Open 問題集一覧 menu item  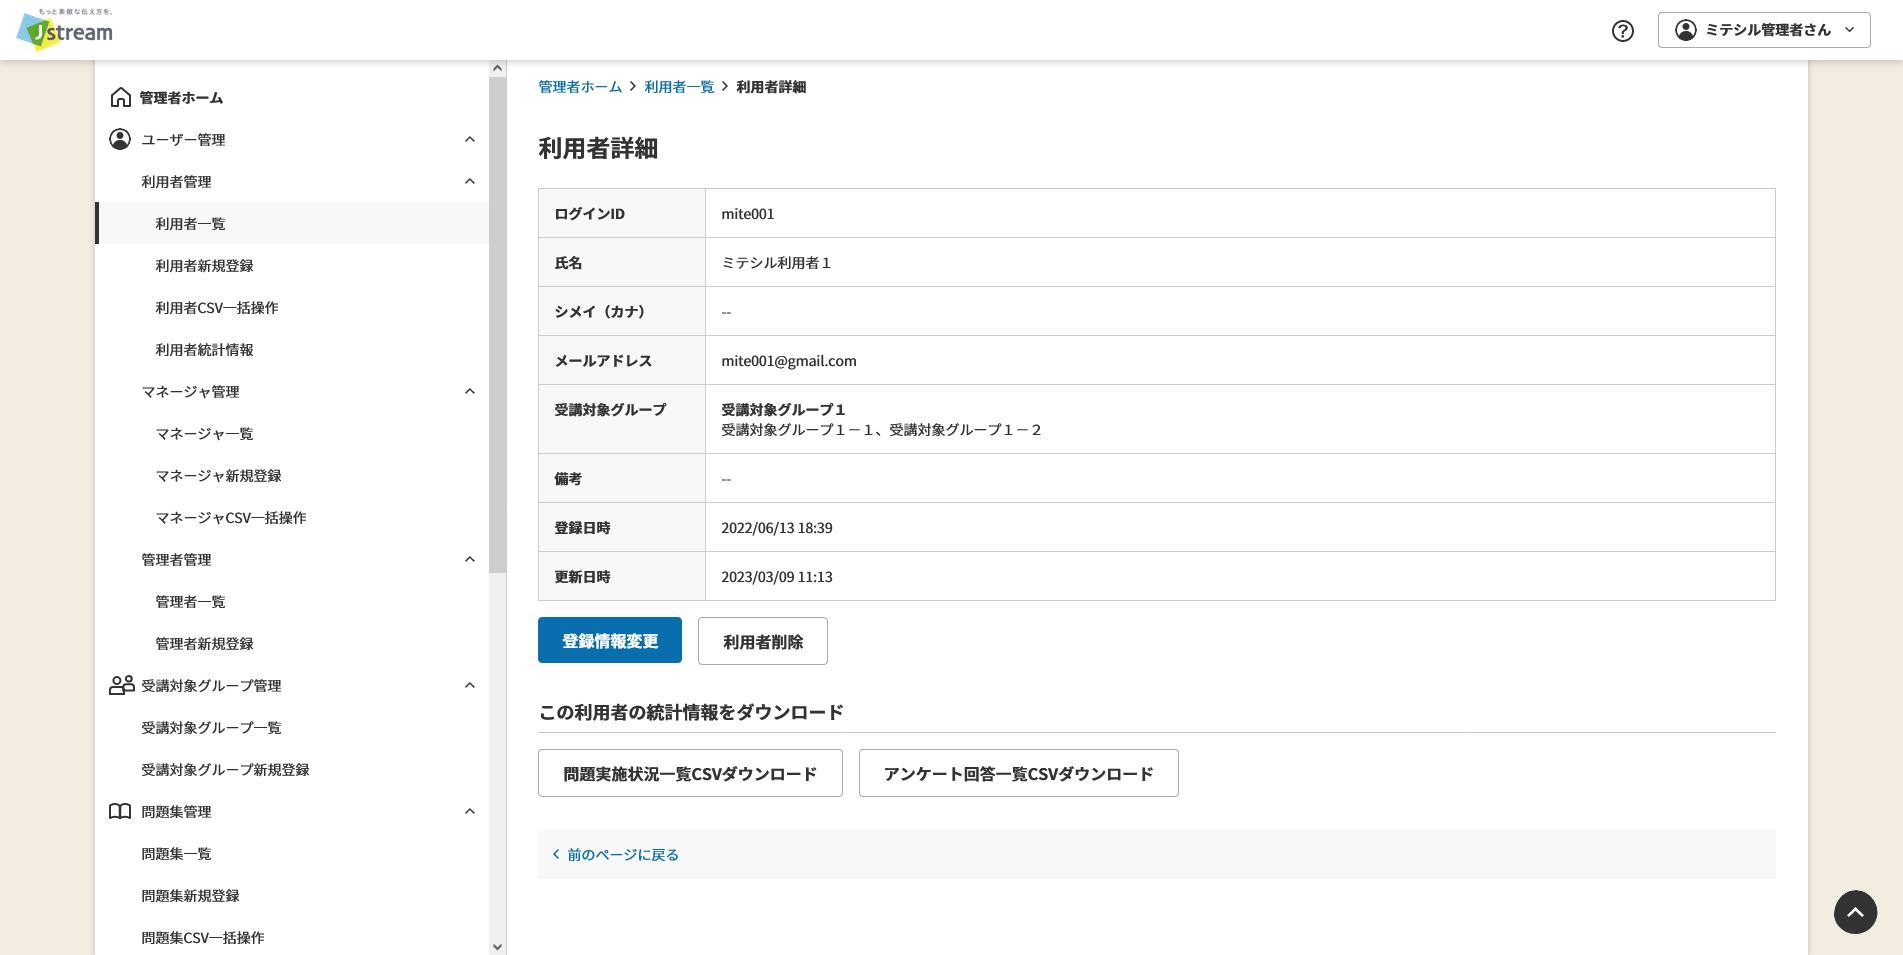pos(176,853)
